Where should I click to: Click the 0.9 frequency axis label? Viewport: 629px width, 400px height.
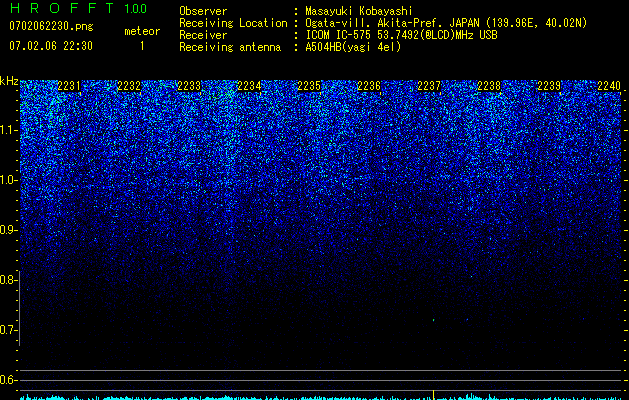click(x=7, y=230)
